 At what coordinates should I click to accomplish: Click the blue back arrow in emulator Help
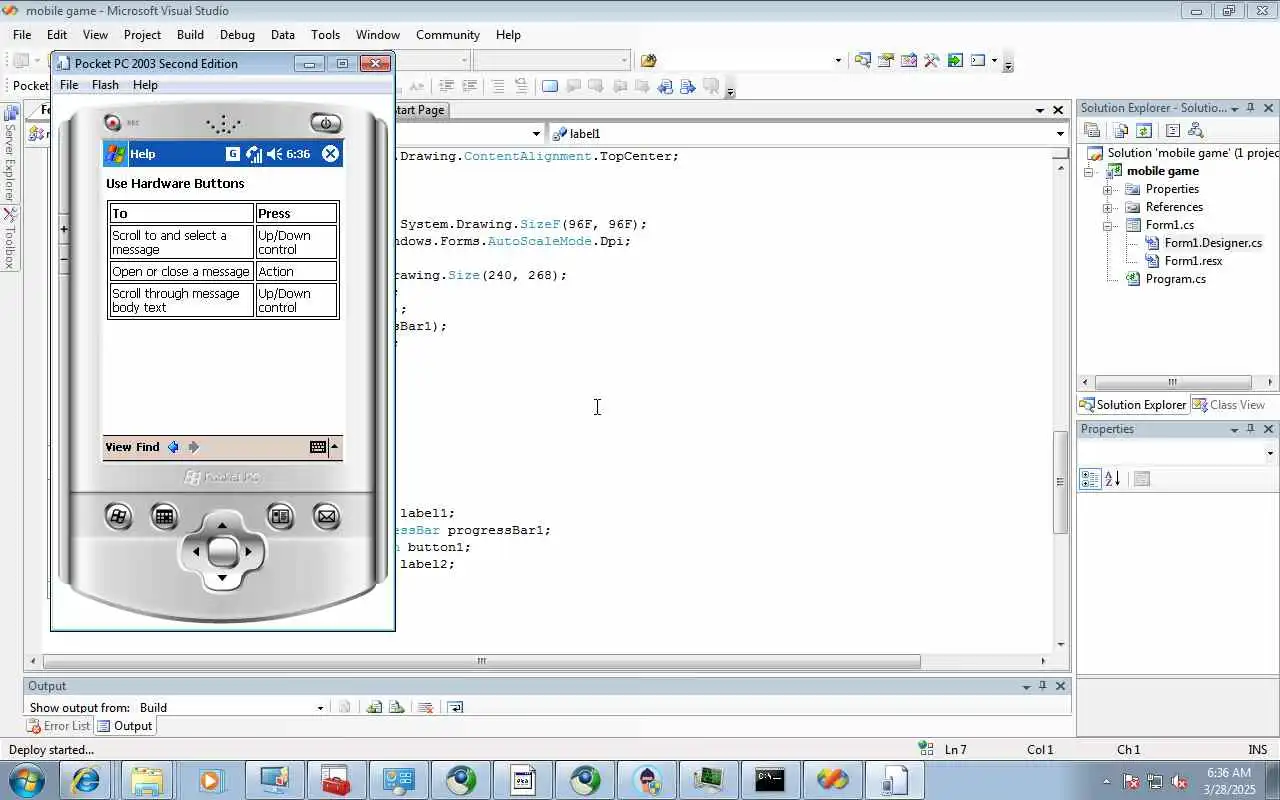[x=173, y=447]
